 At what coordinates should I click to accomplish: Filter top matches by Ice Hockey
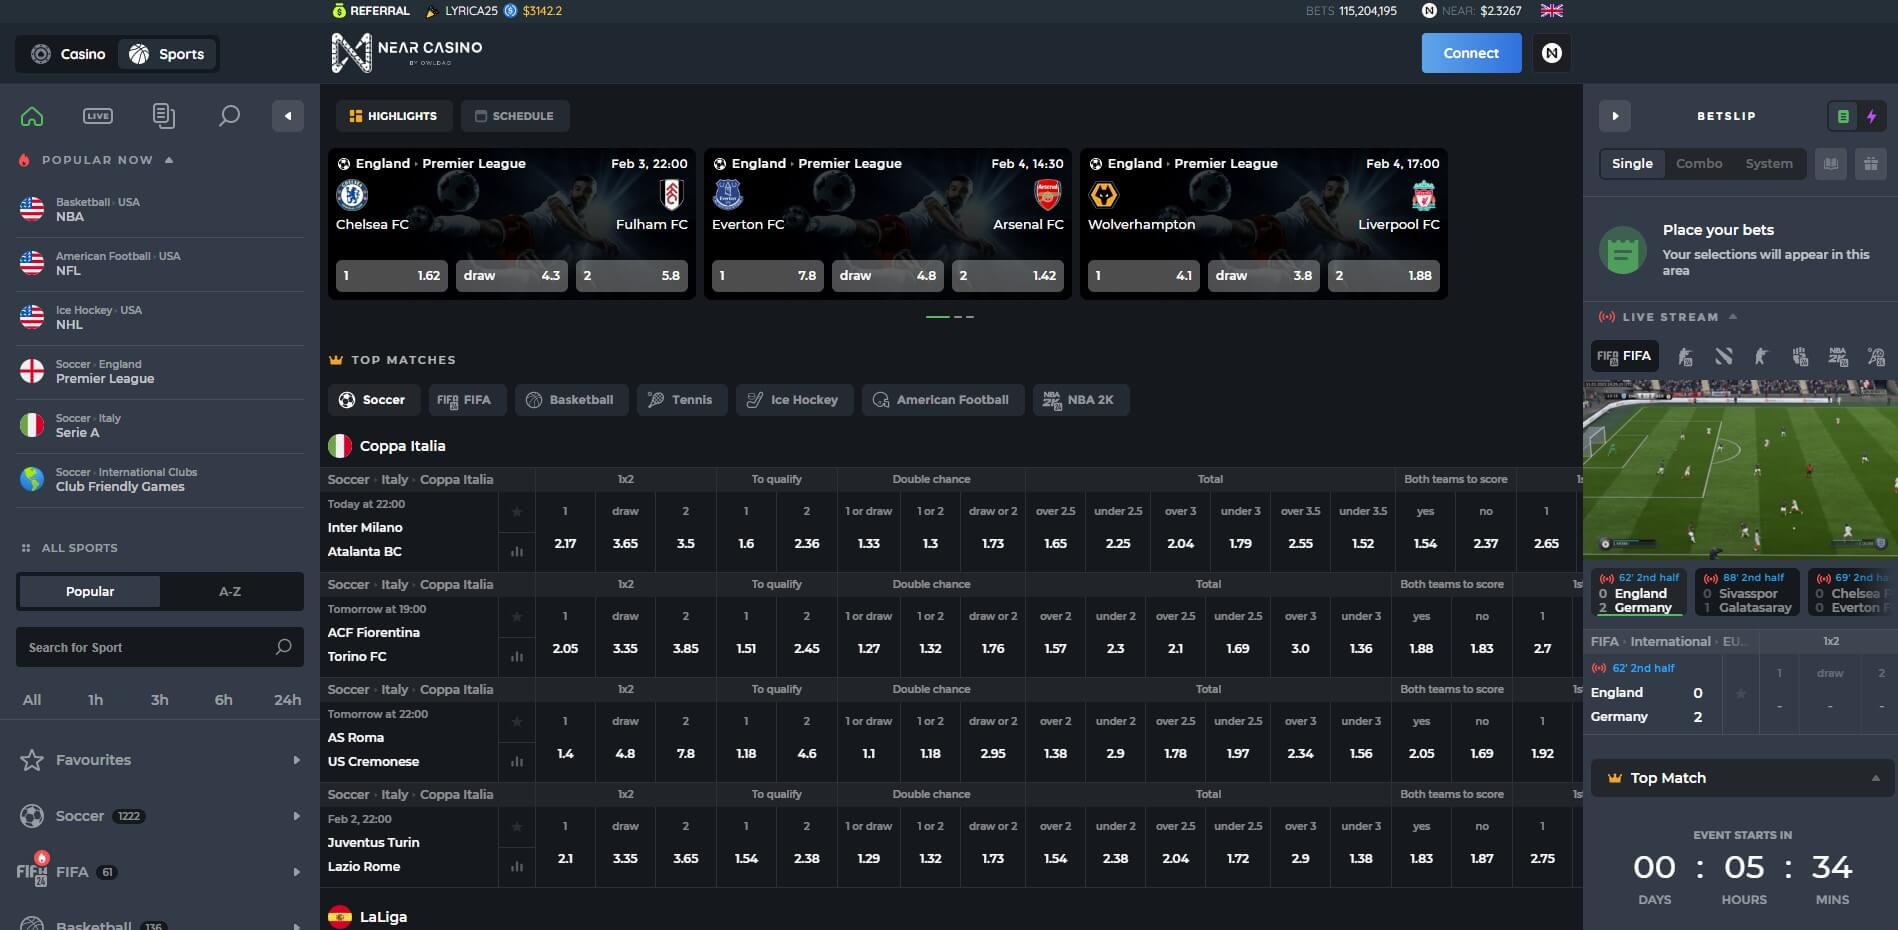tap(794, 400)
